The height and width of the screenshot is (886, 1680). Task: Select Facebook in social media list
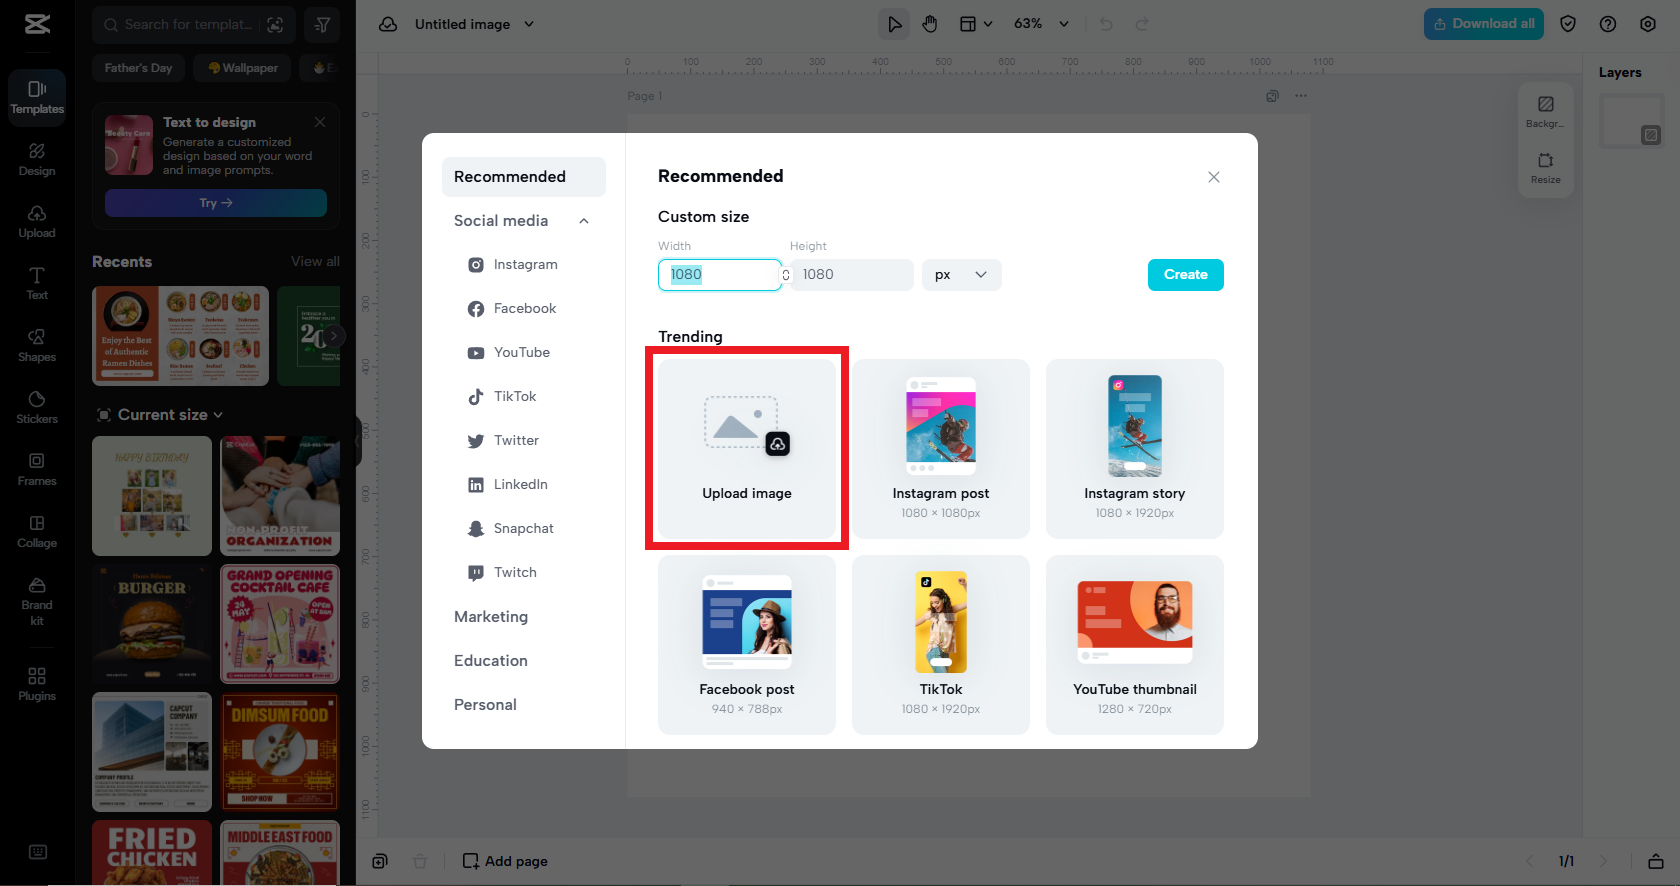pos(524,309)
